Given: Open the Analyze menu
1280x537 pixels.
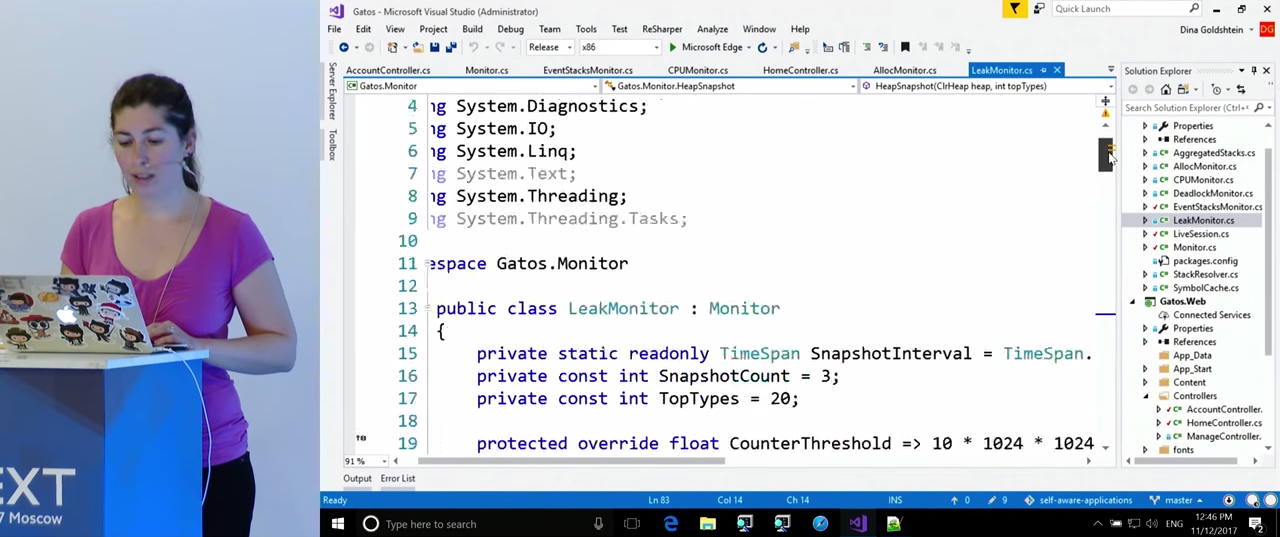Looking at the screenshot, I should coord(712,29).
